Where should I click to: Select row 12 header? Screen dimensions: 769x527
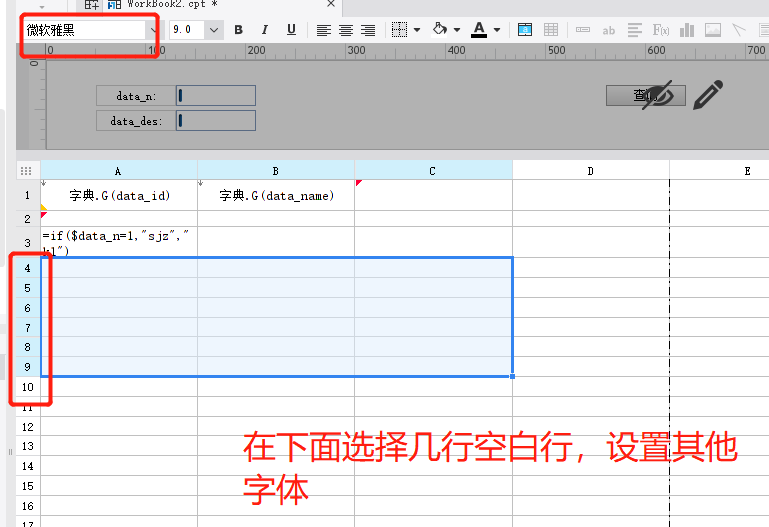(x=28, y=427)
